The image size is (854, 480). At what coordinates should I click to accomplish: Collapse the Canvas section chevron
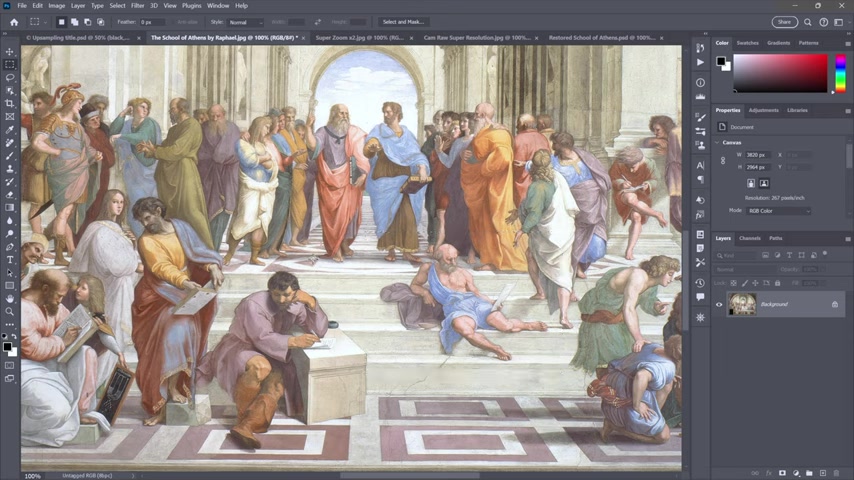point(717,143)
